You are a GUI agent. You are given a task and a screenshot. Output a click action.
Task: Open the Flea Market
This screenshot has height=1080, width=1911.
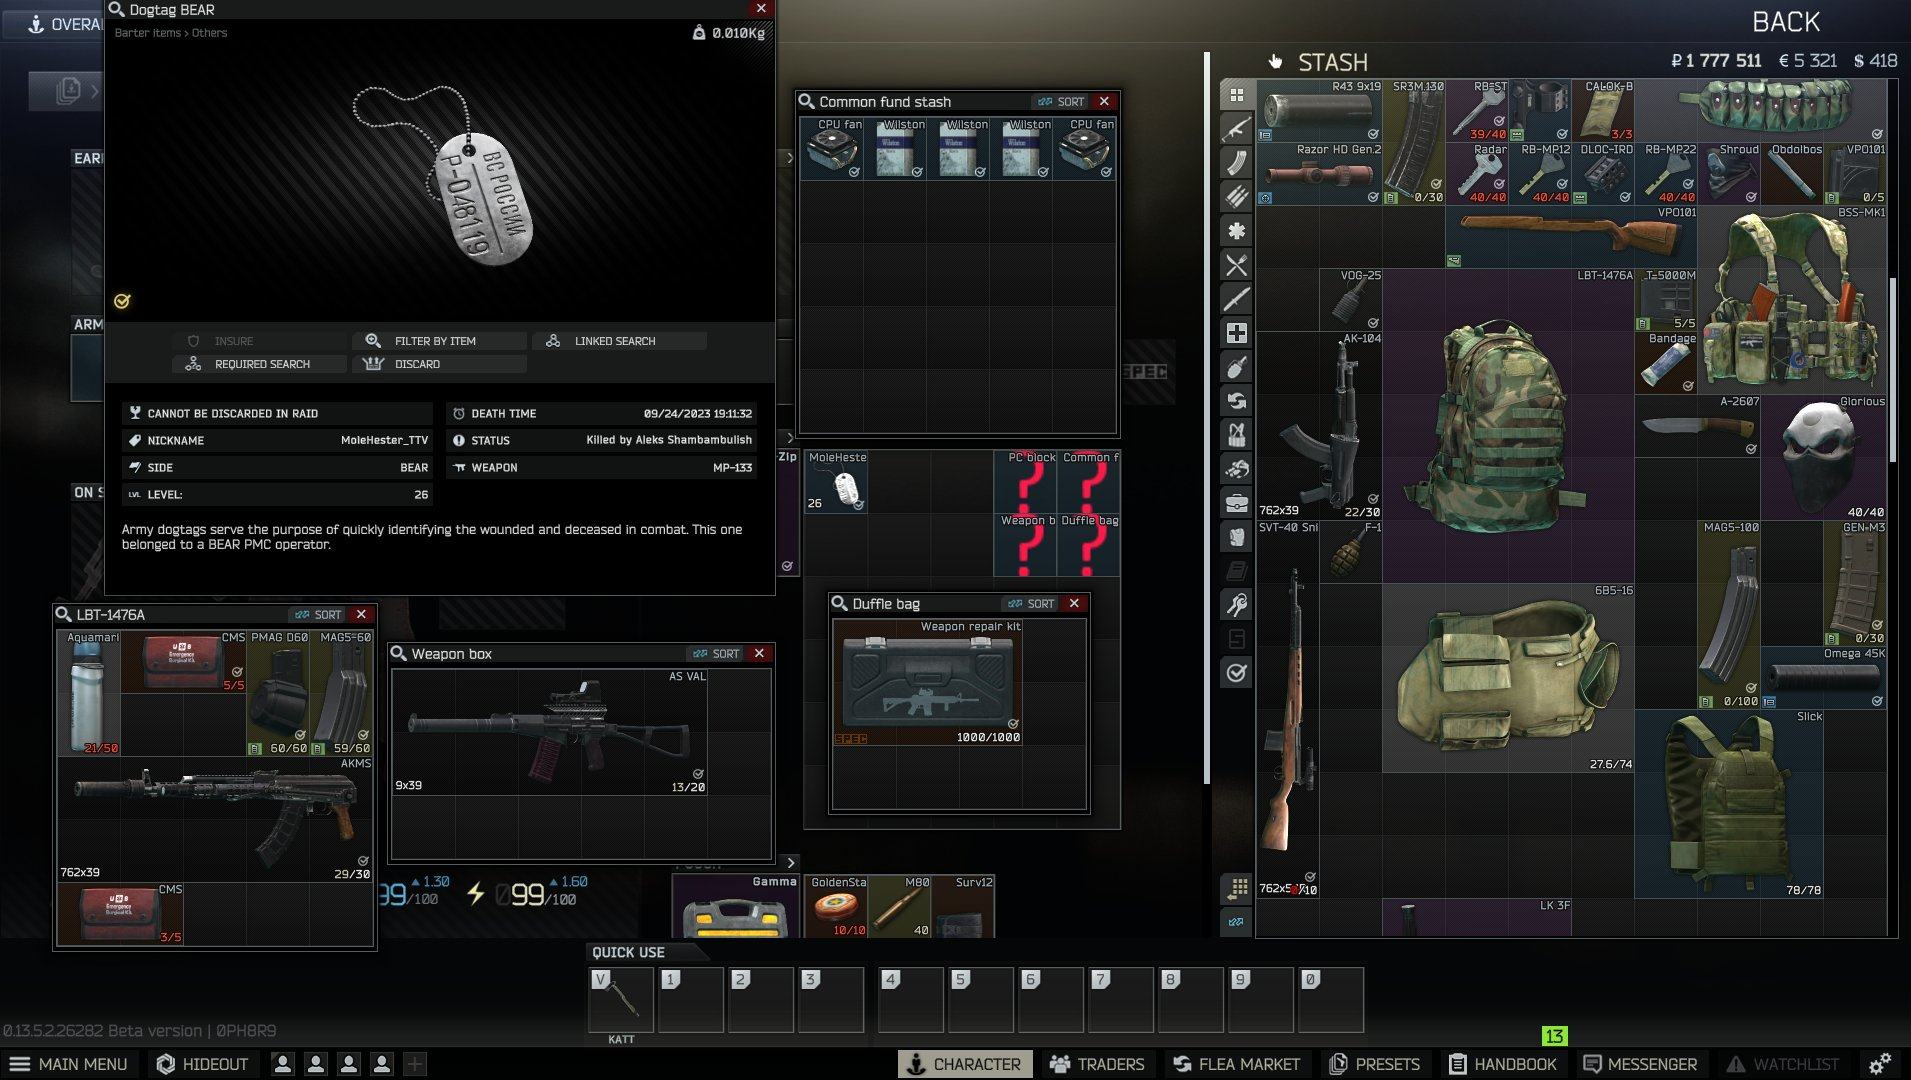tap(1237, 1064)
